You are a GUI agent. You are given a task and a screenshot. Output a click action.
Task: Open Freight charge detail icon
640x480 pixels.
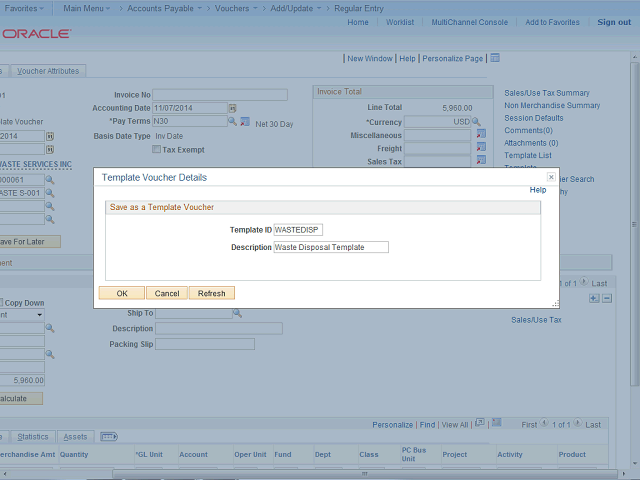coord(481,147)
